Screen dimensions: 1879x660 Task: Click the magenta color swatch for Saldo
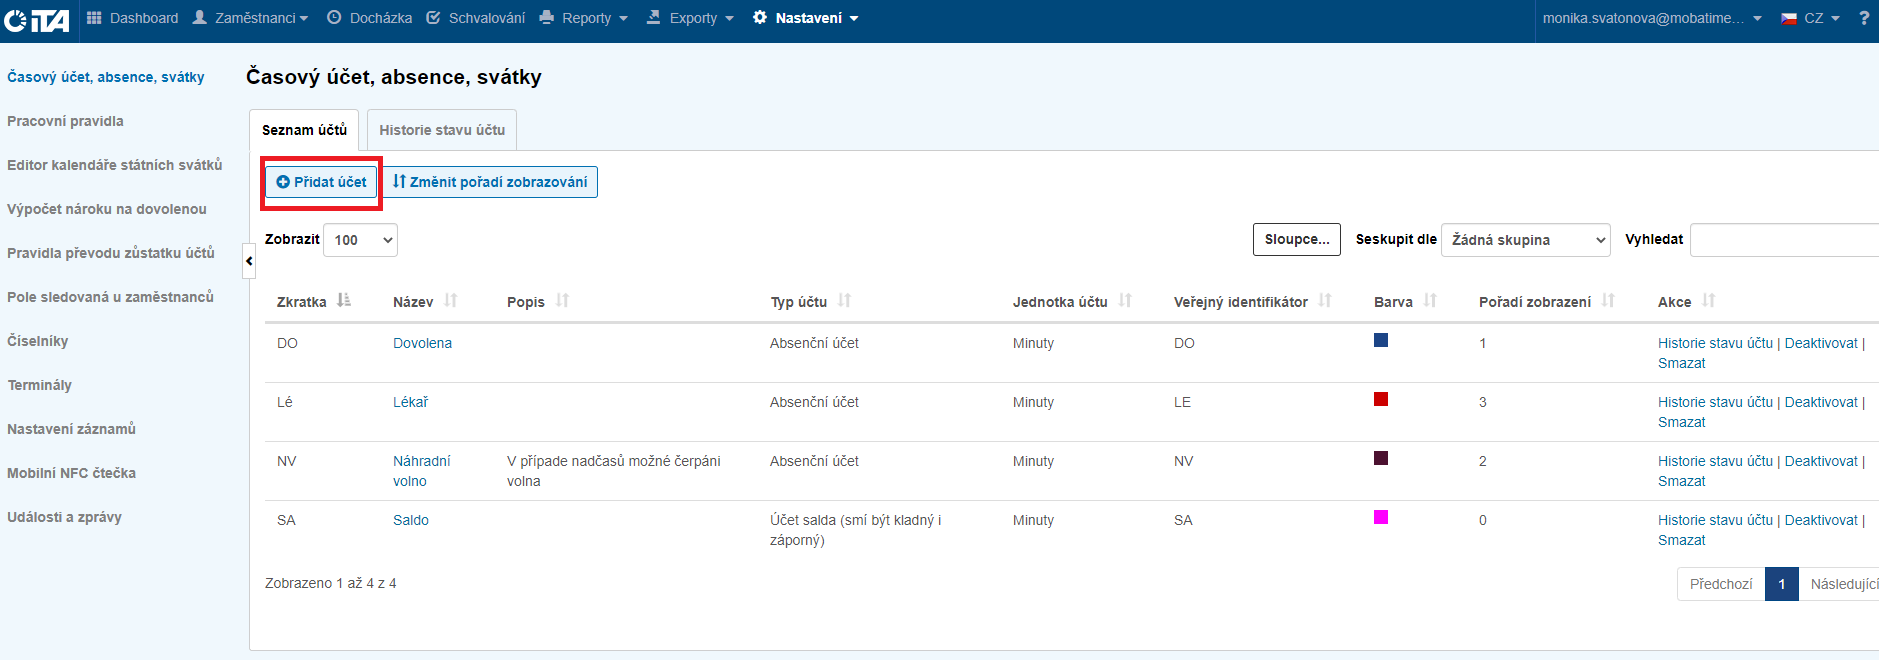1381,517
